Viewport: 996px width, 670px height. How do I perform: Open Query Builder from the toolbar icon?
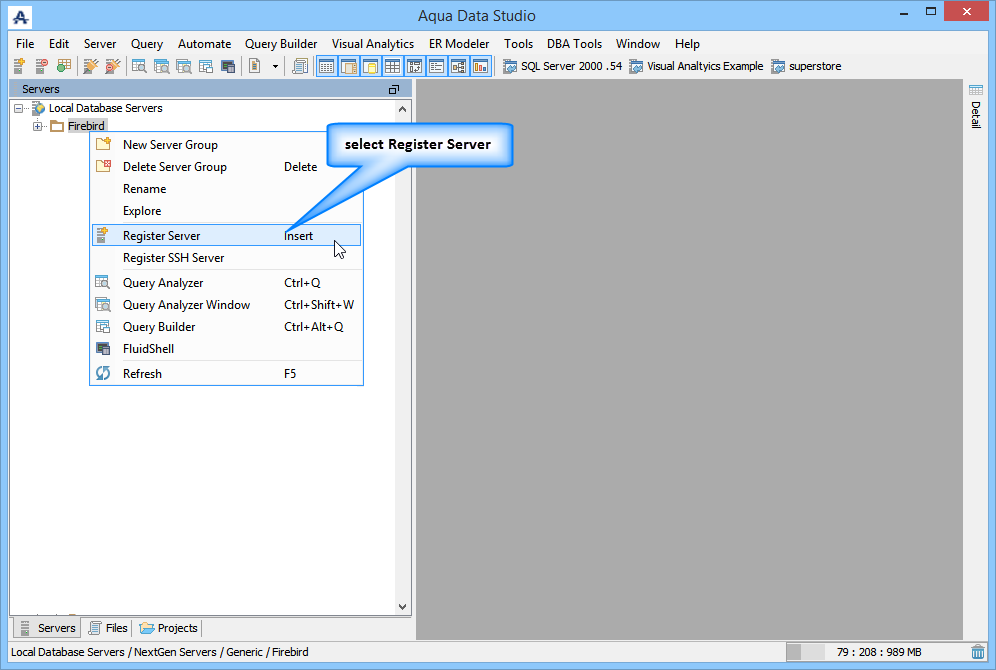pos(206,66)
